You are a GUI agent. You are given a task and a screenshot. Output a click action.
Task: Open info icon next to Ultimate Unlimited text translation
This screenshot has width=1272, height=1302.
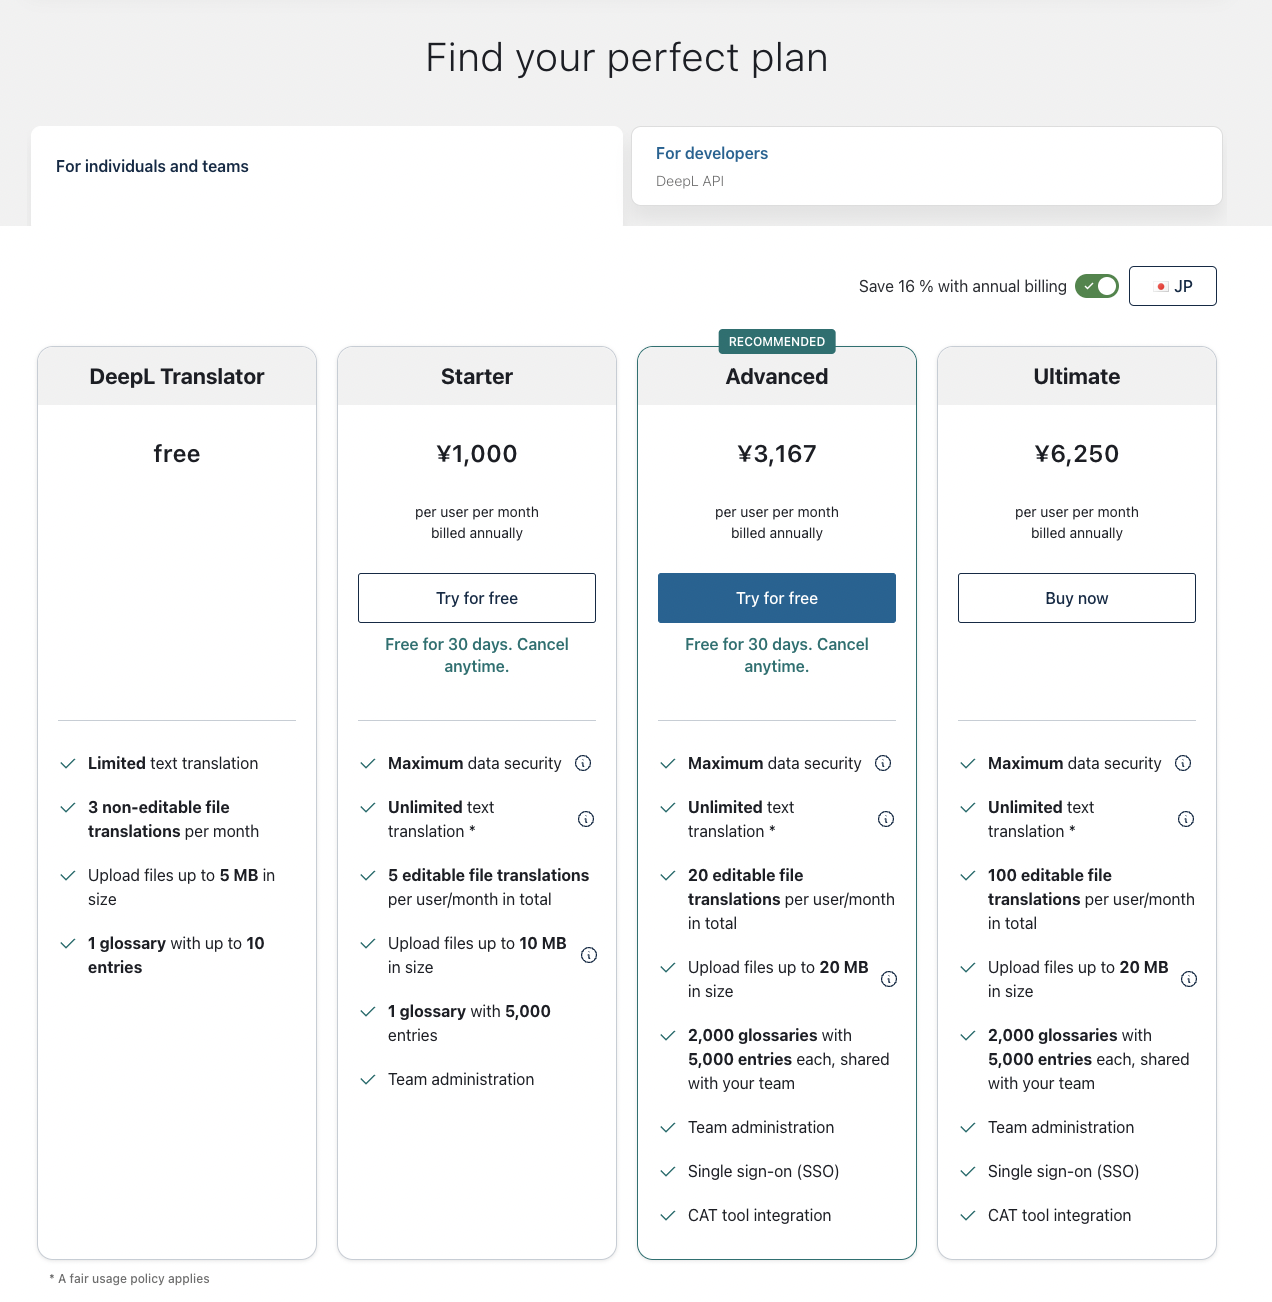click(1186, 819)
